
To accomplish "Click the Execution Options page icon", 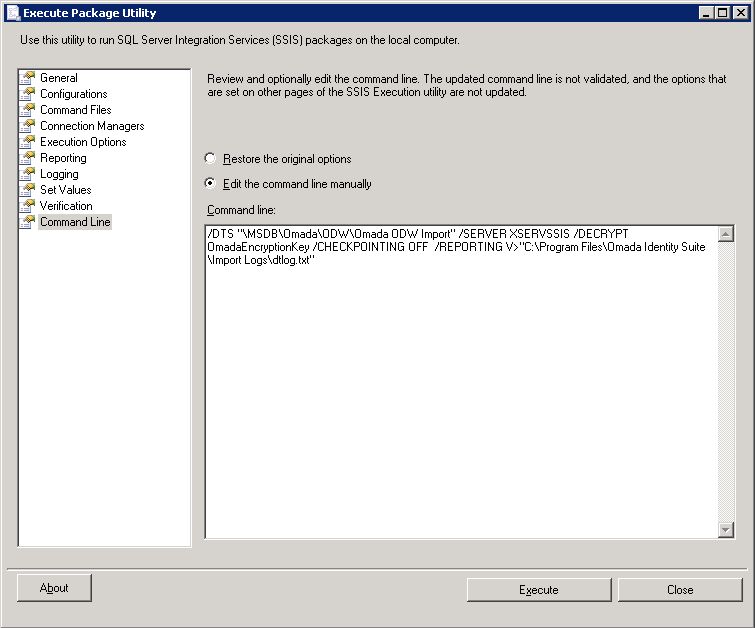I will pyautogui.click(x=28, y=142).
